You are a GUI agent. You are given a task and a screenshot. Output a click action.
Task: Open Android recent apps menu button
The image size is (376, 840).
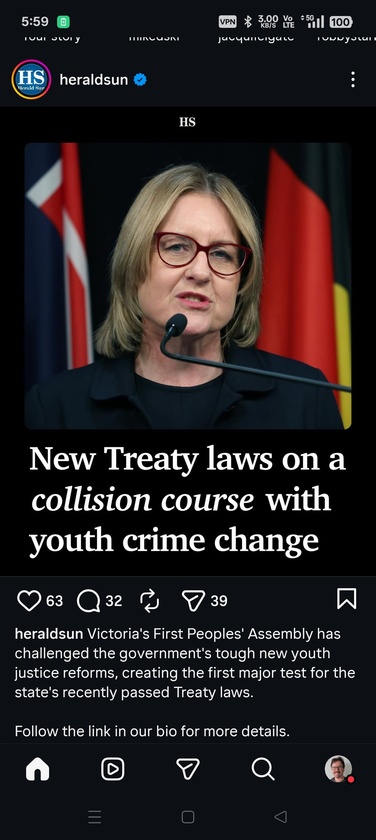tap(95, 816)
